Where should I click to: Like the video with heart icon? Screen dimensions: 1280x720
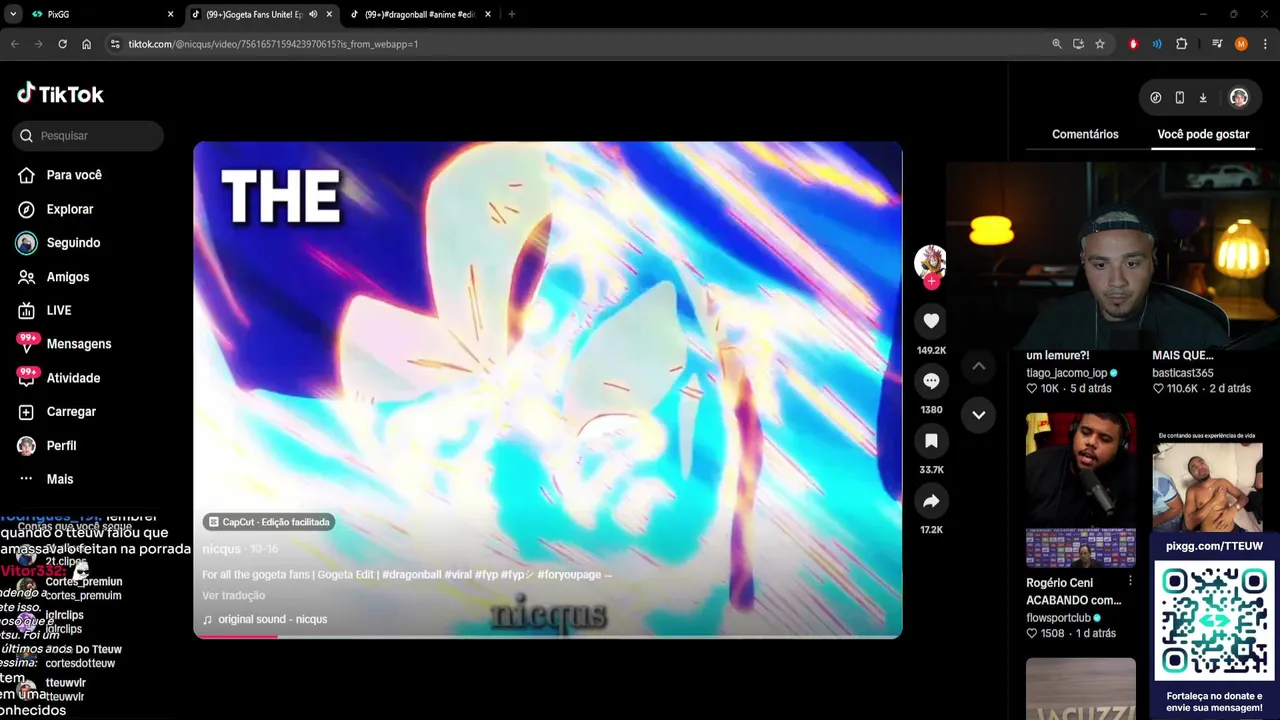click(931, 321)
